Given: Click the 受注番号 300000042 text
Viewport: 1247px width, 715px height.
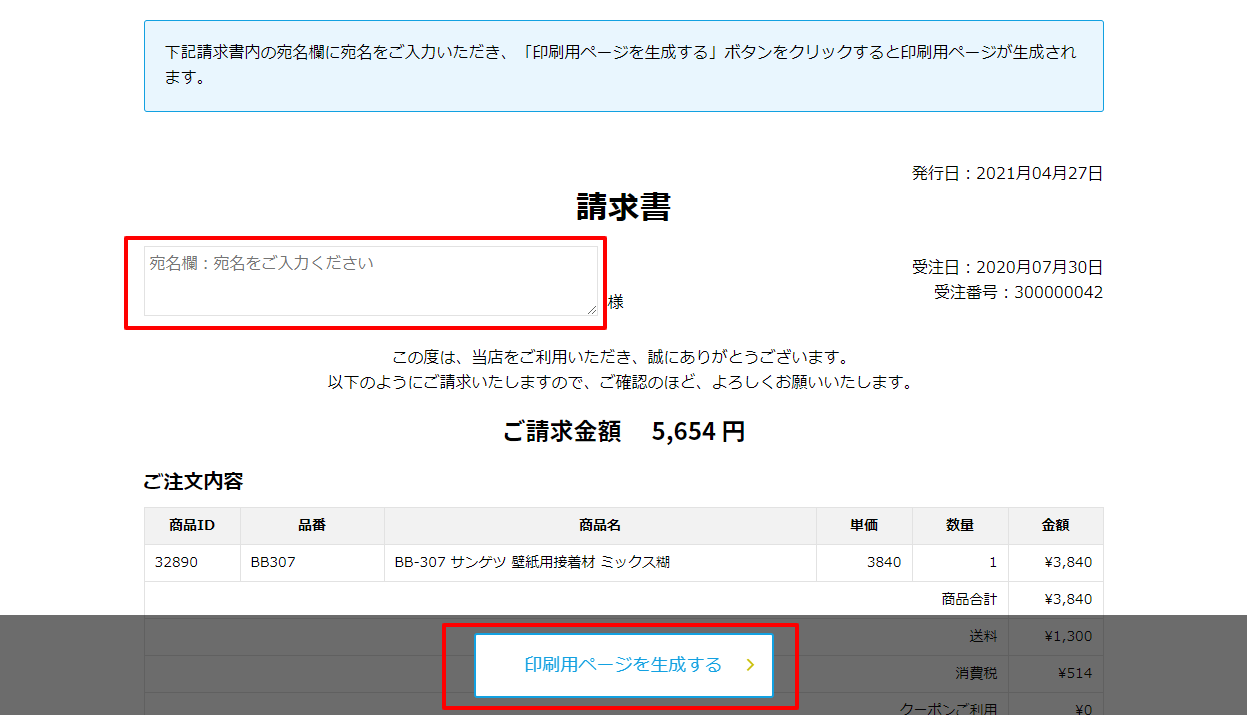Looking at the screenshot, I should [1018, 292].
